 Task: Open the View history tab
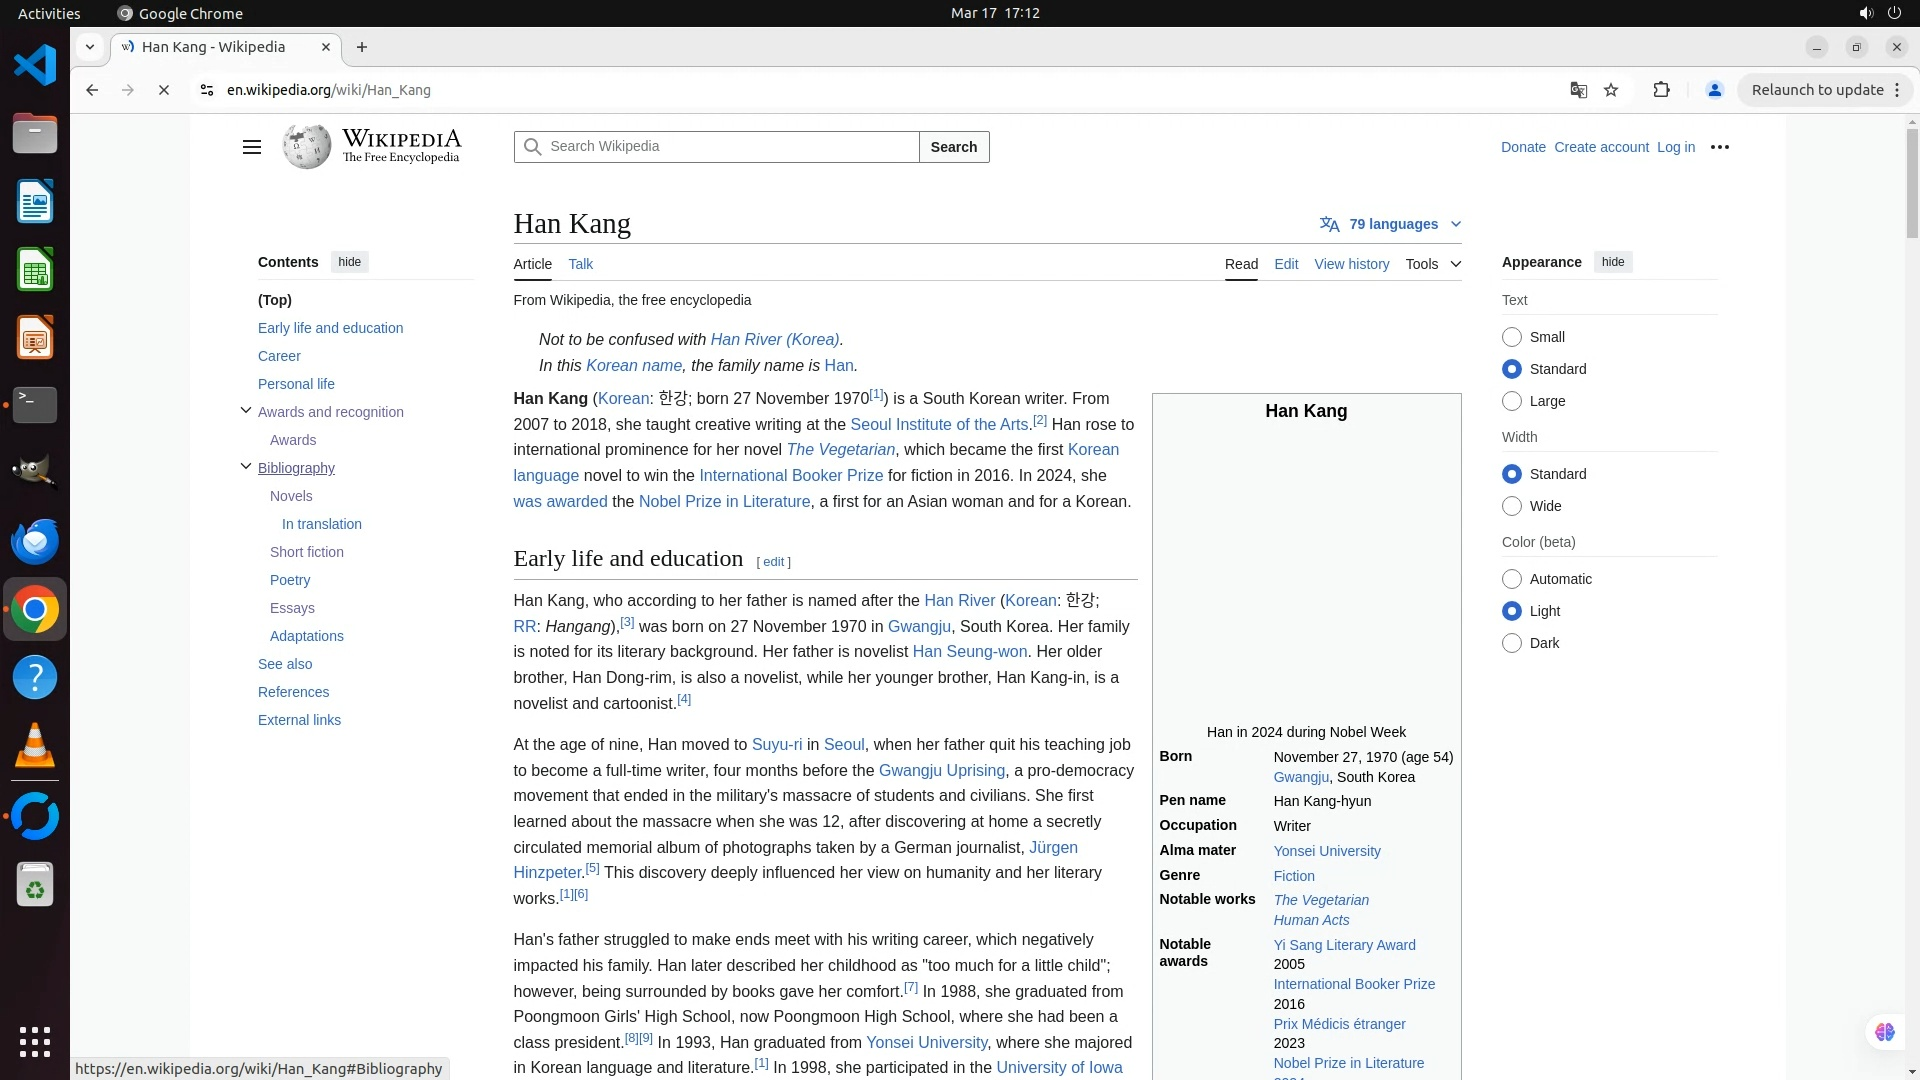point(1351,264)
